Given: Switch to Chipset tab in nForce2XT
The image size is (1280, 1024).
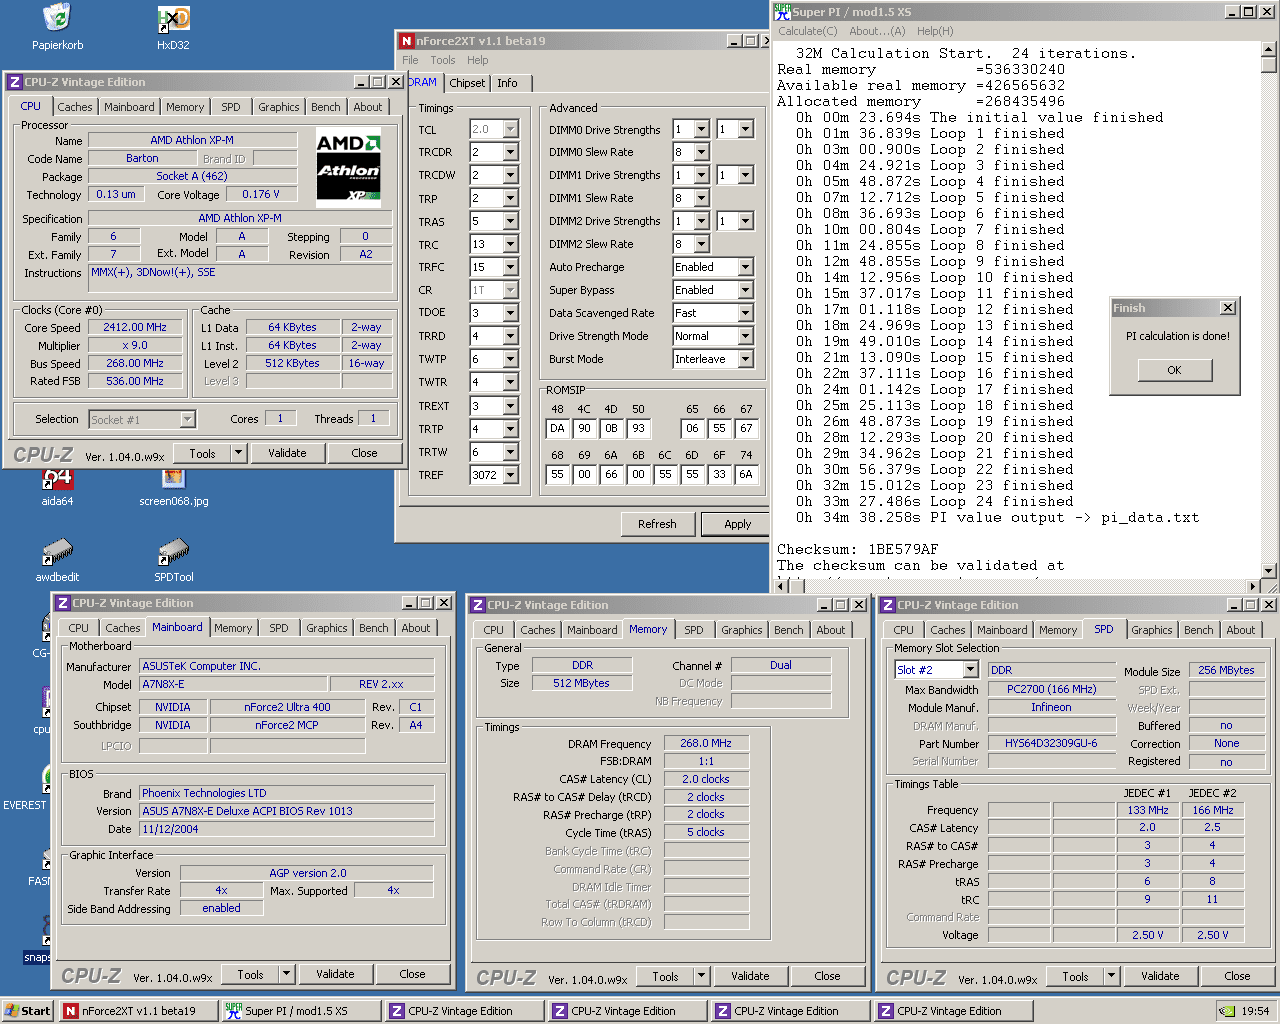Looking at the screenshot, I should click(x=467, y=83).
